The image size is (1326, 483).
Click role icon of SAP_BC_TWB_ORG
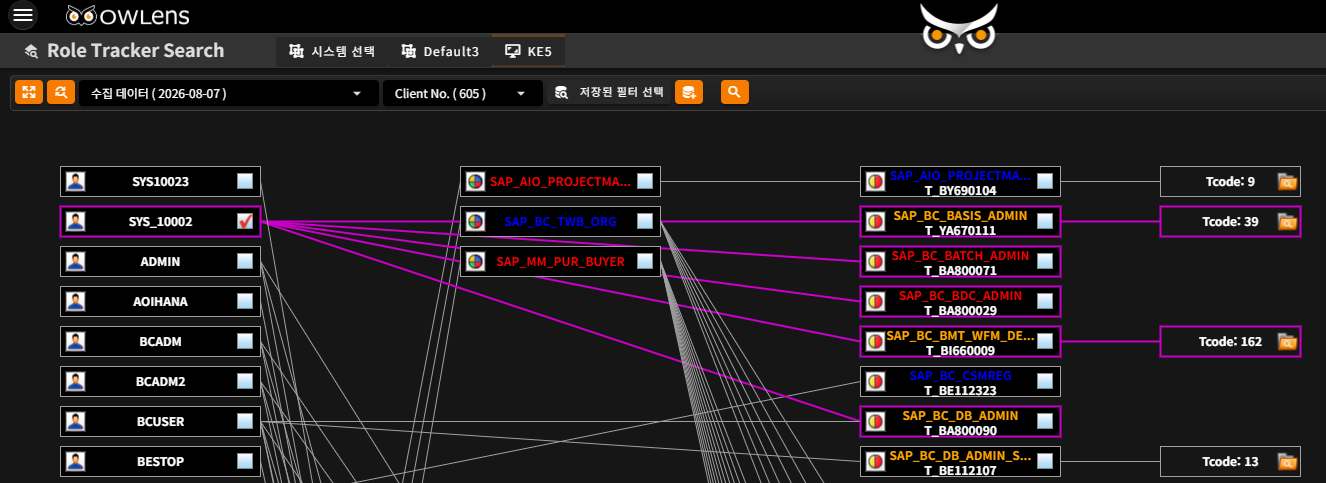coord(475,221)
